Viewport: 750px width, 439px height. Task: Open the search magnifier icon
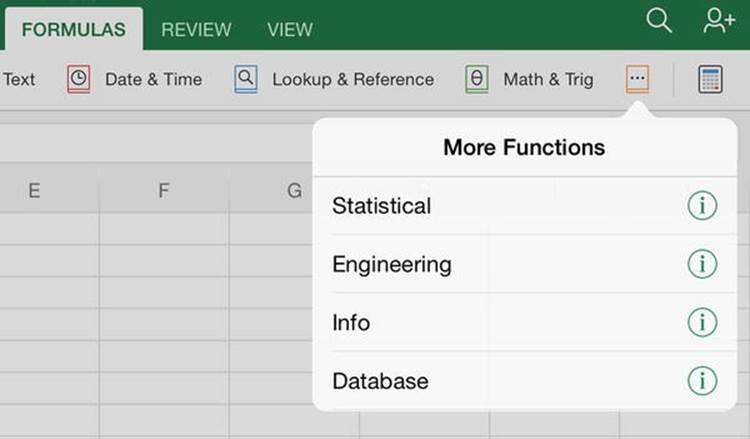point(659,21)
